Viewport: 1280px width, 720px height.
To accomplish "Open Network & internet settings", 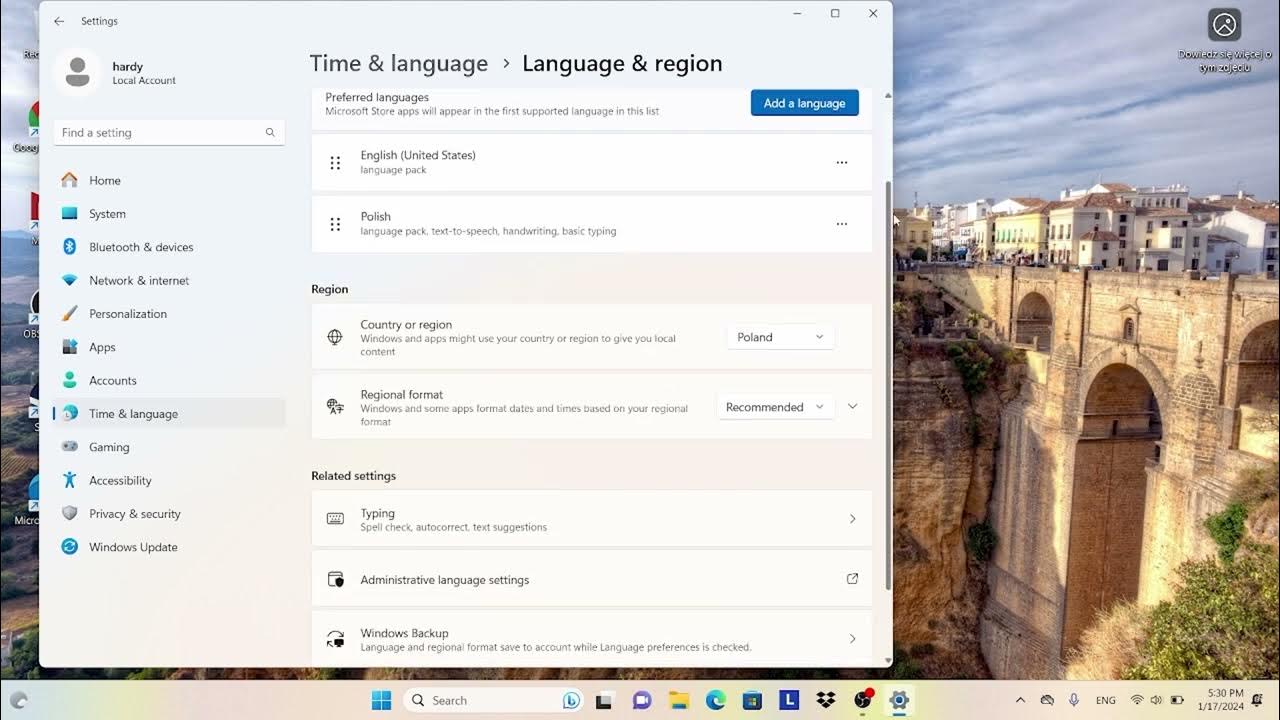I will tap(137, 280).
